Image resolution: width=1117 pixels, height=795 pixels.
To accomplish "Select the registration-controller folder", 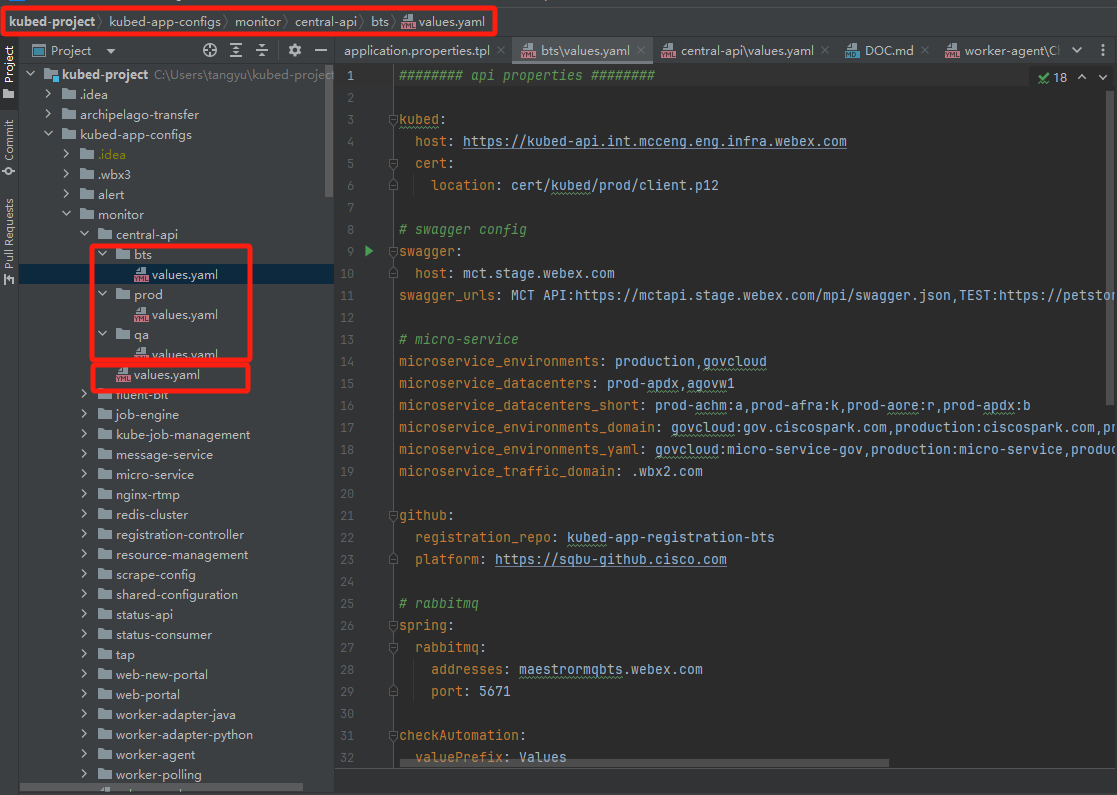I will [x=171, y=534].
